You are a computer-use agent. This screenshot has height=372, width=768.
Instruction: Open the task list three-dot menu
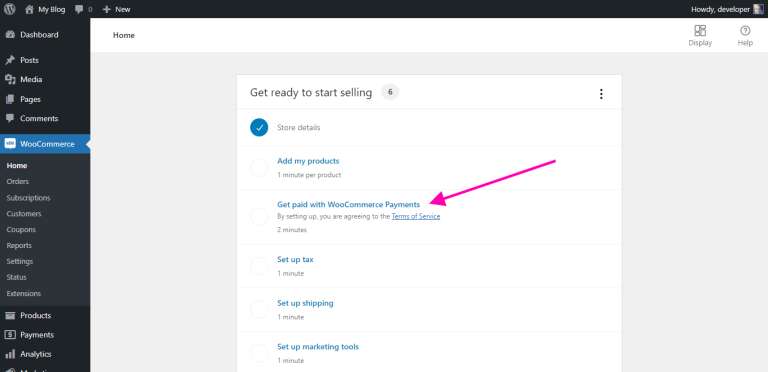tap(601, 94)
